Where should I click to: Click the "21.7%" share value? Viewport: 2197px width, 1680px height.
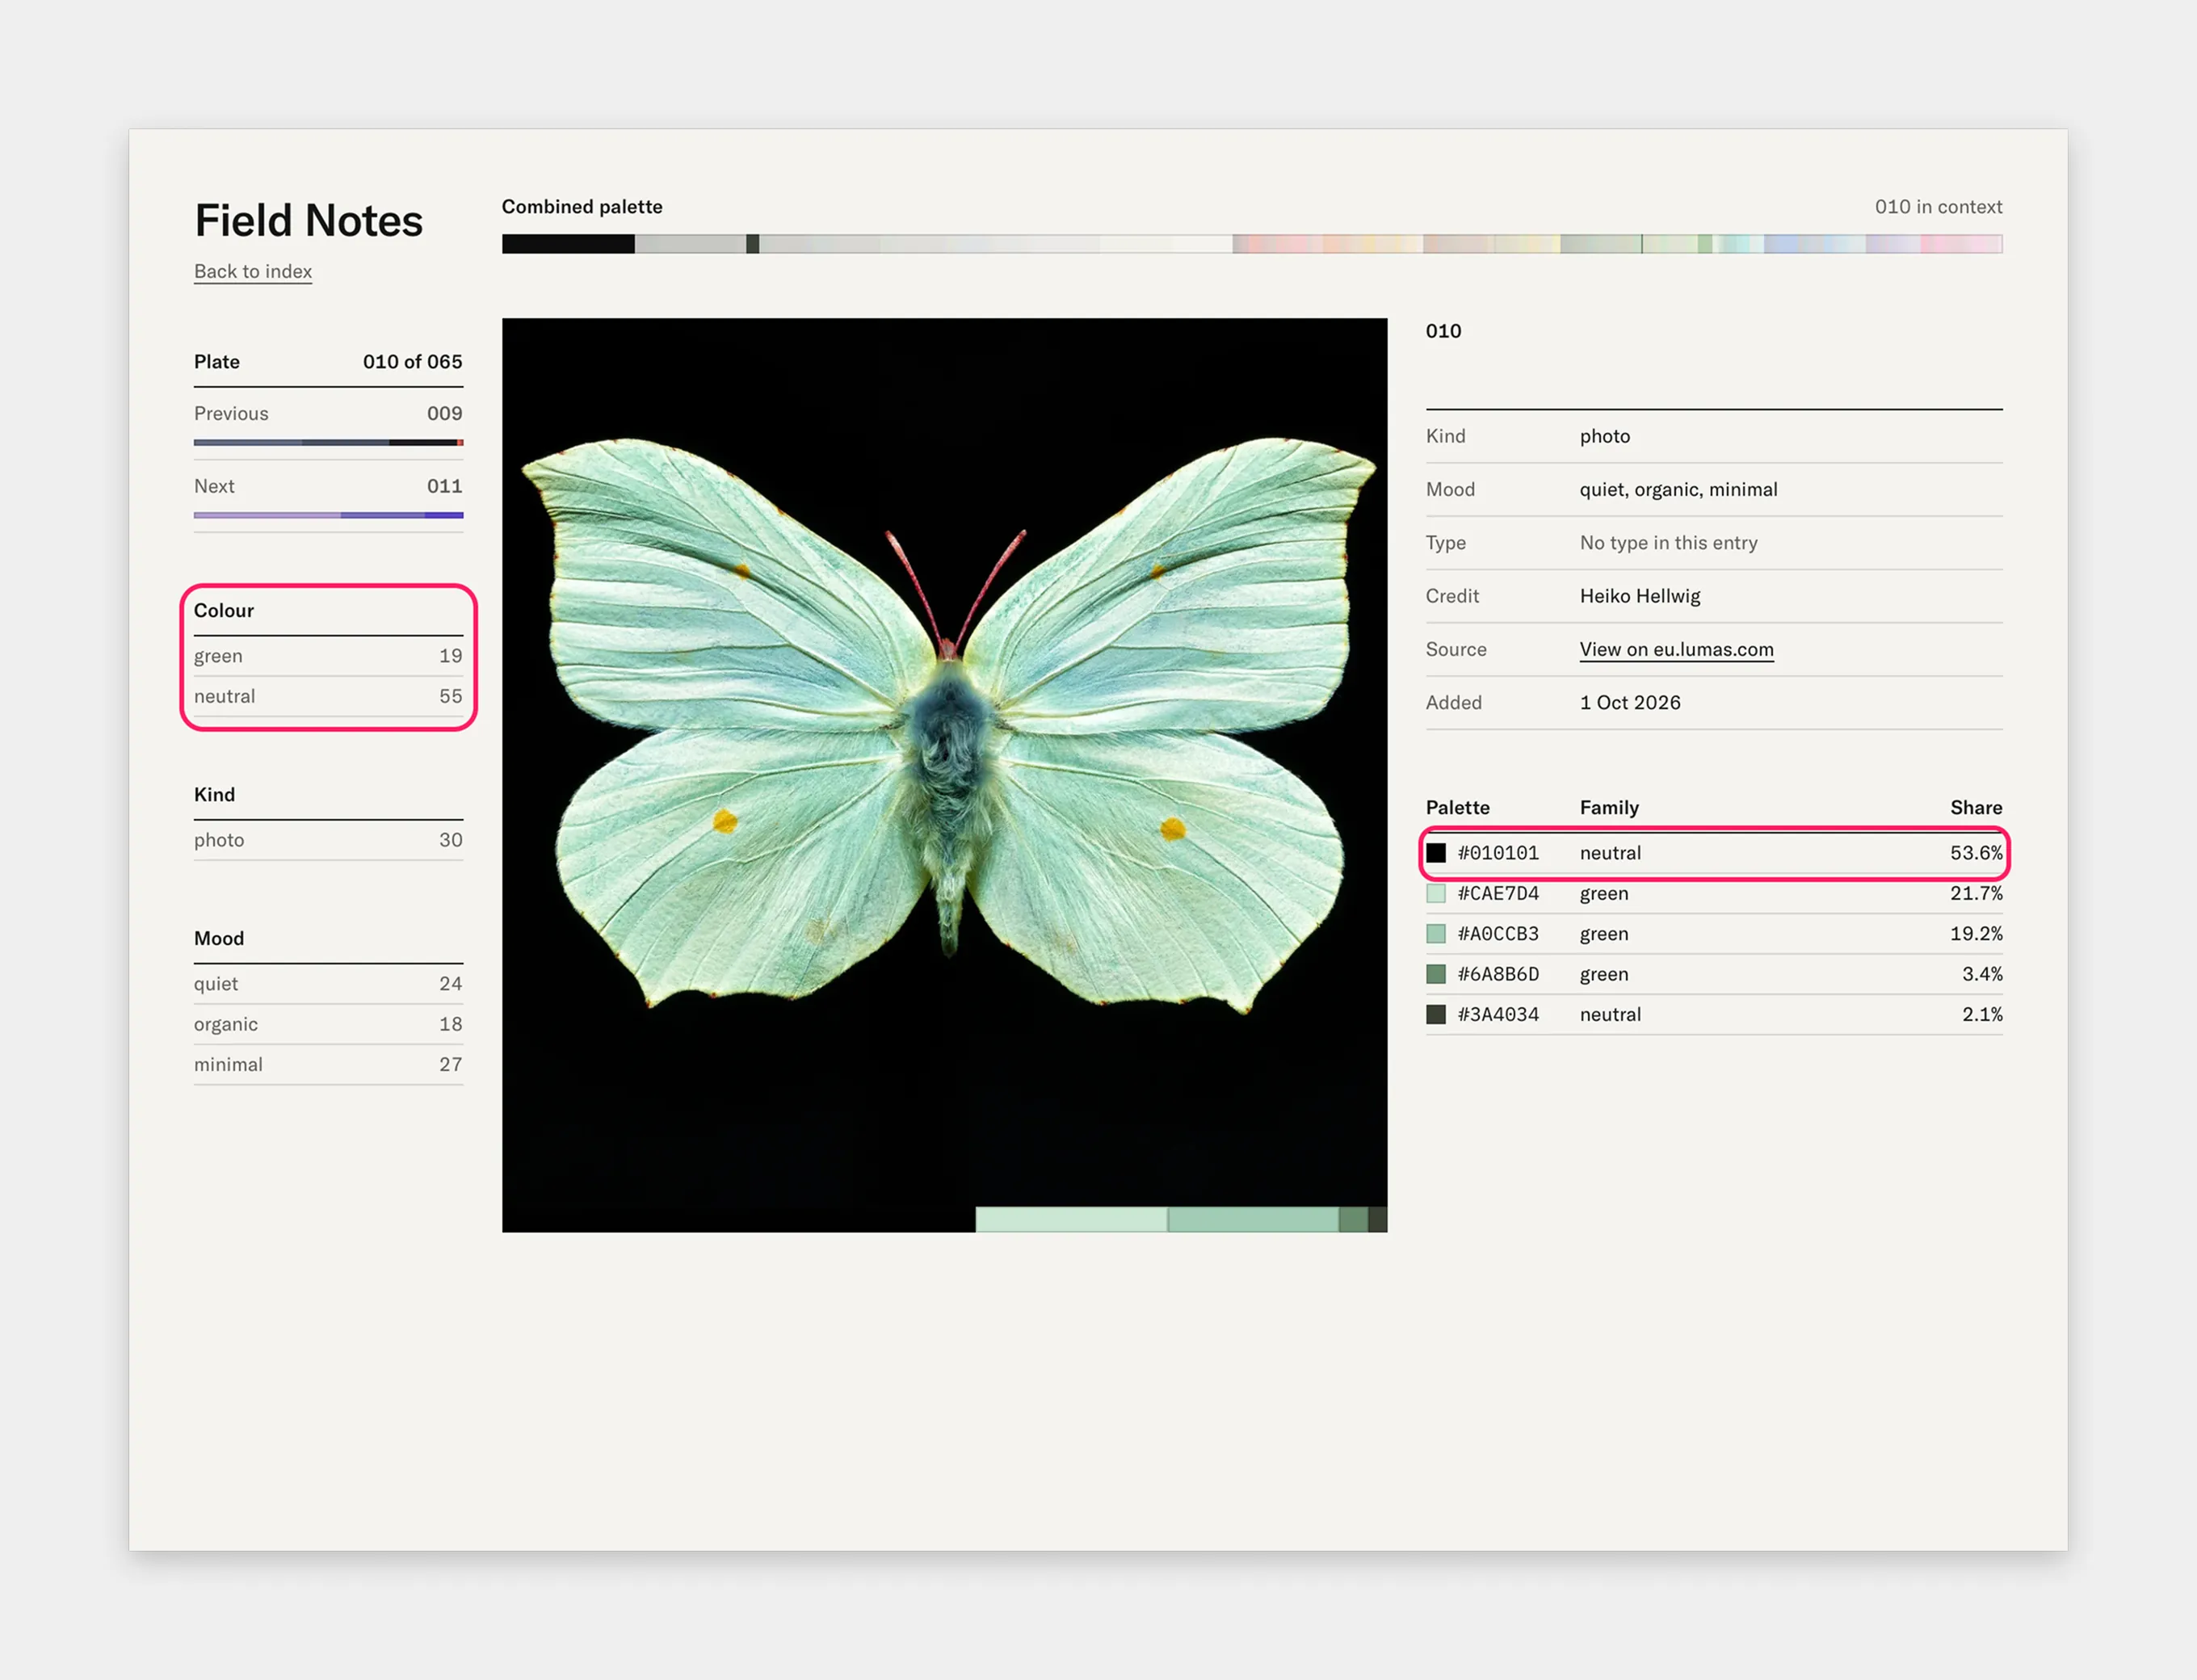tap(1976, 893)
